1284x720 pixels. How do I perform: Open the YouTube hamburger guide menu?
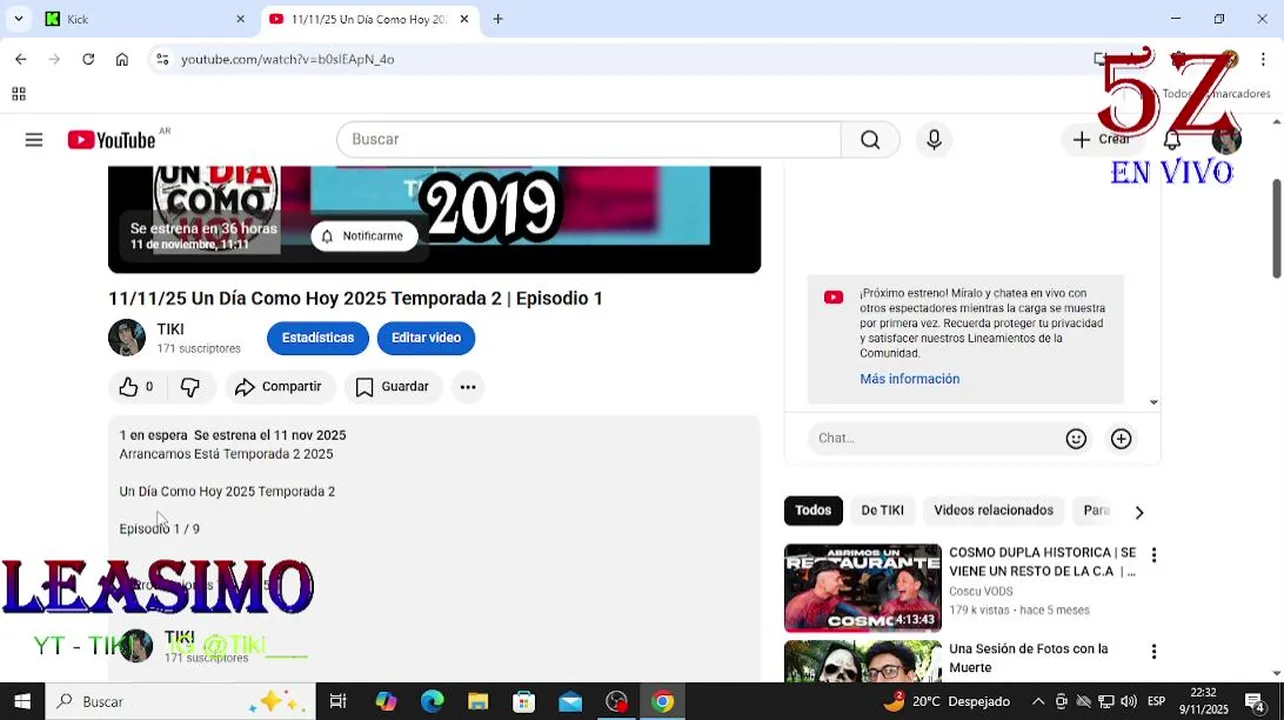[34, 140]
